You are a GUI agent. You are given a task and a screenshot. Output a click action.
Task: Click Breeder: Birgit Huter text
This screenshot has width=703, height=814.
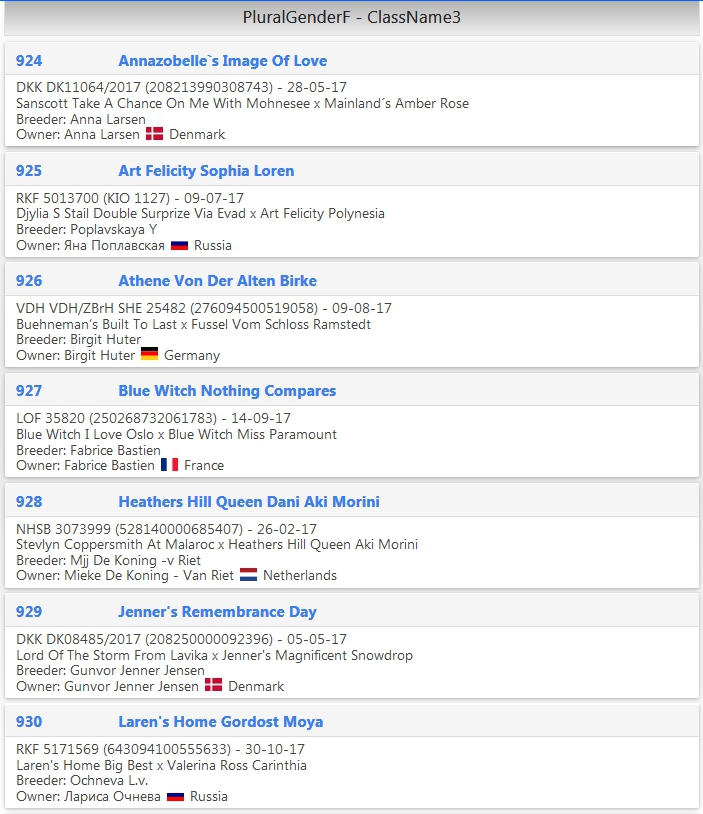point(78,340)
